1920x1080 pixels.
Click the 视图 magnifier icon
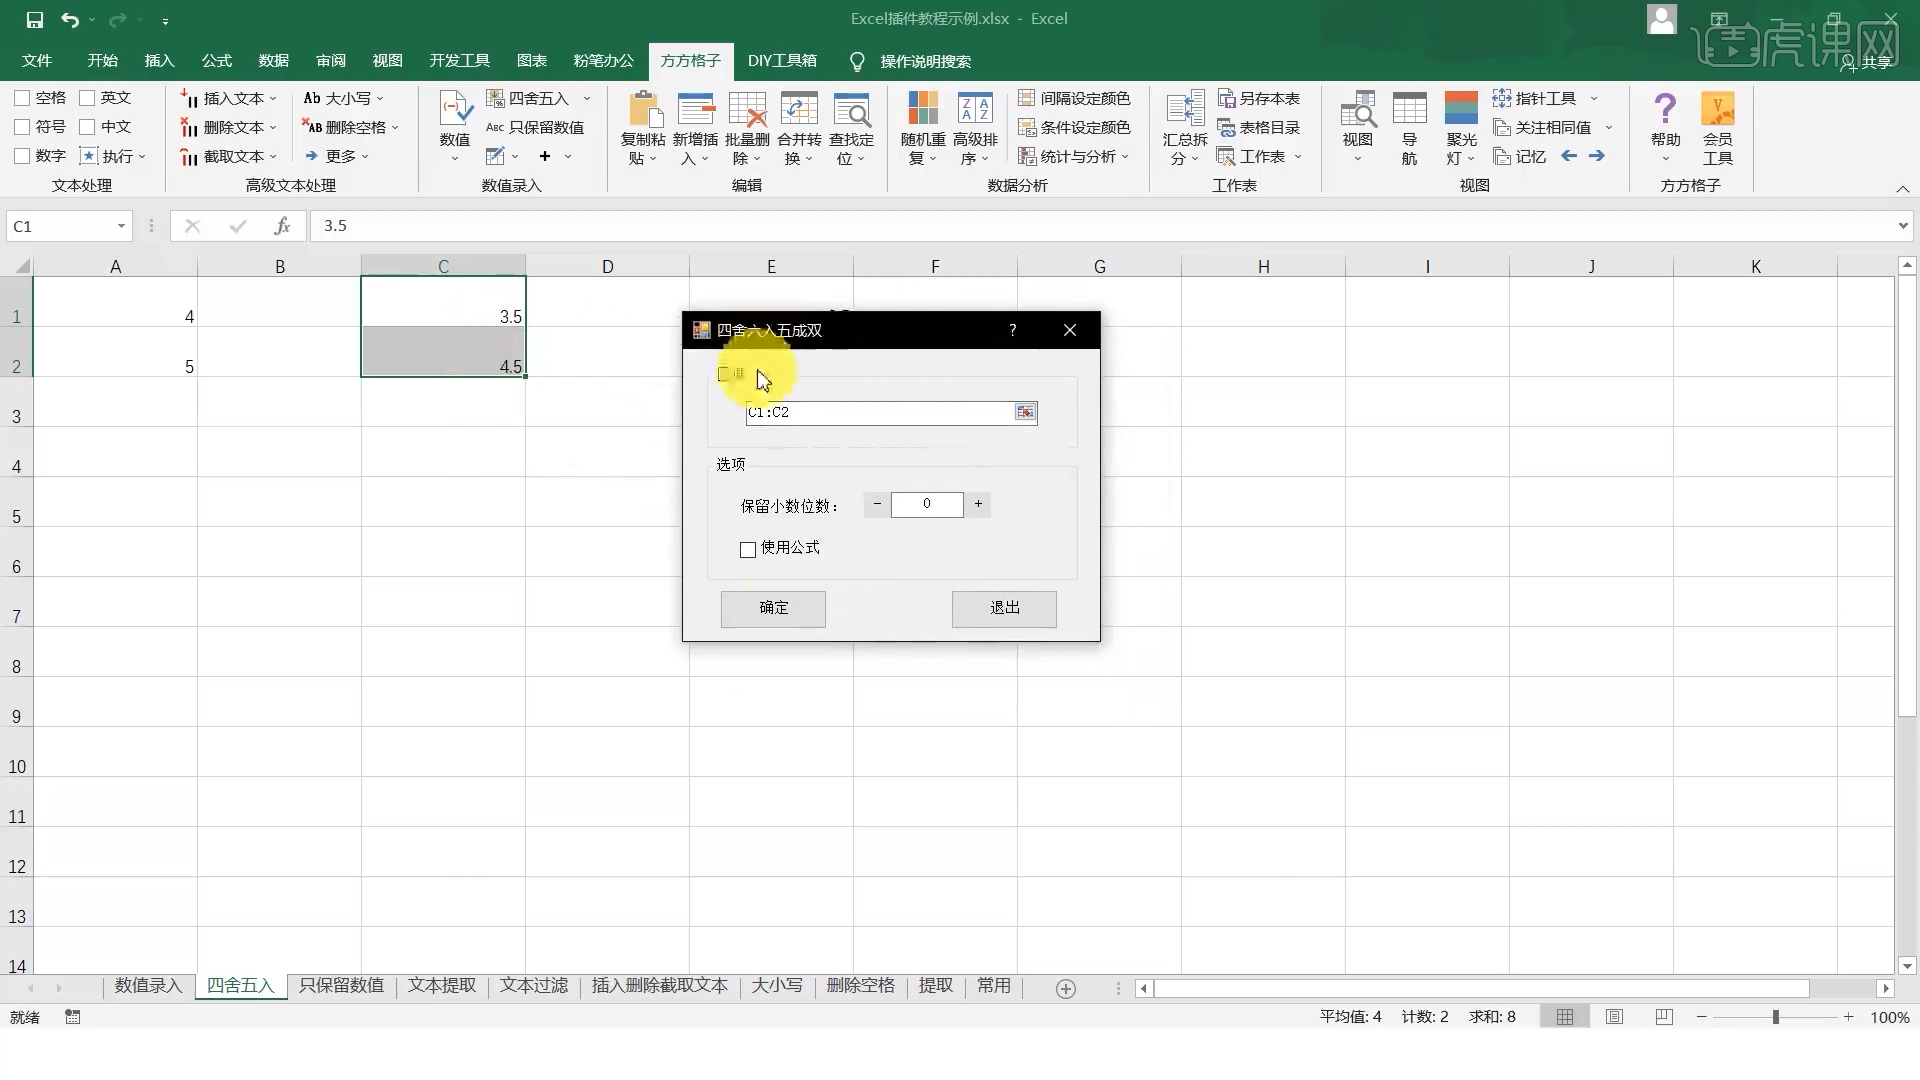[x=1358, y=109]
